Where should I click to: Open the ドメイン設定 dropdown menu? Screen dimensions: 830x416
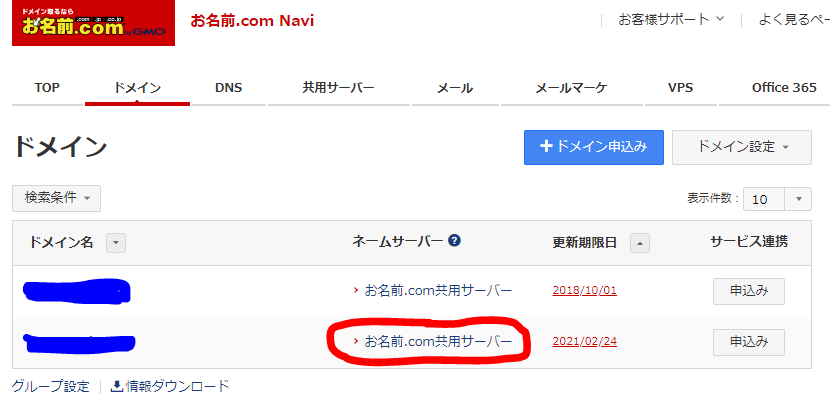click(740, 147)
